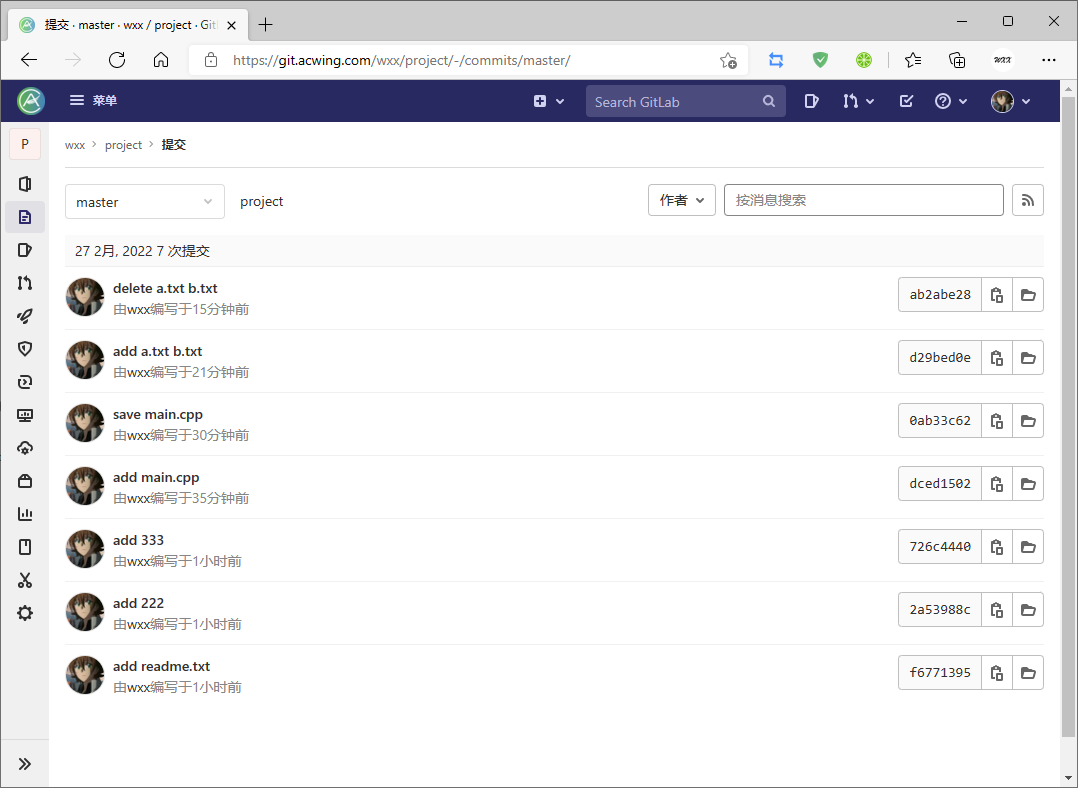Open Merge requests icon in the sidebar
The image size is (1078, 788).
pos(25,283)
